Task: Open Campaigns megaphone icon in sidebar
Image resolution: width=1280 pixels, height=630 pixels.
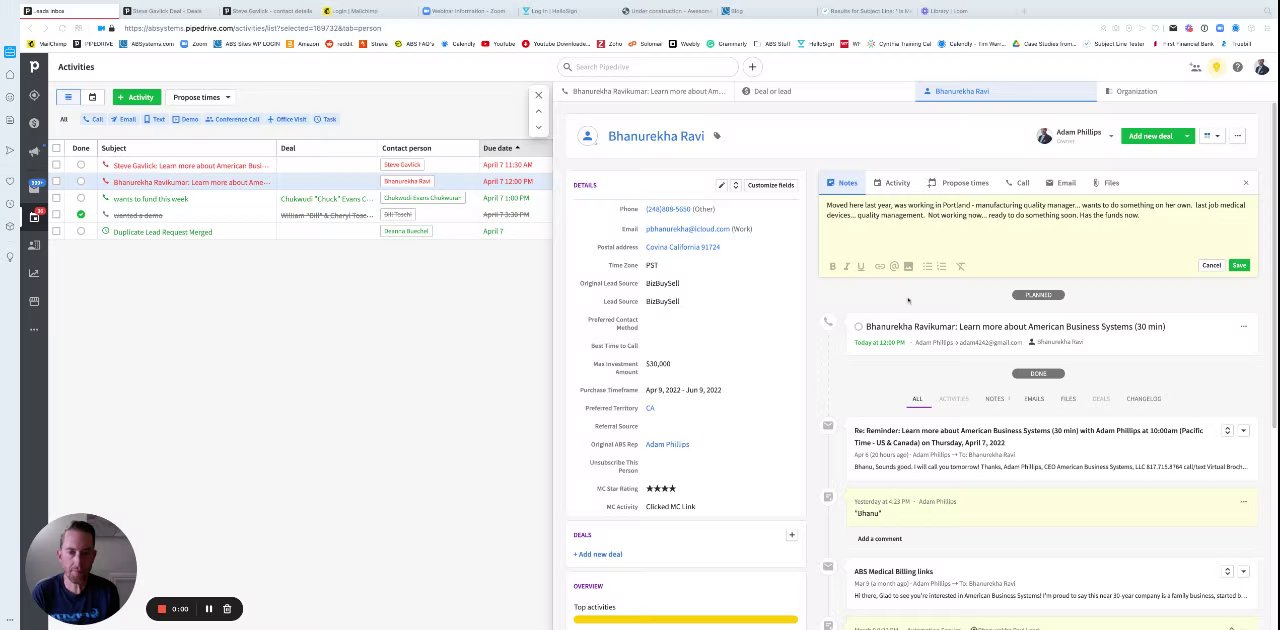Action: click(34, 151)
